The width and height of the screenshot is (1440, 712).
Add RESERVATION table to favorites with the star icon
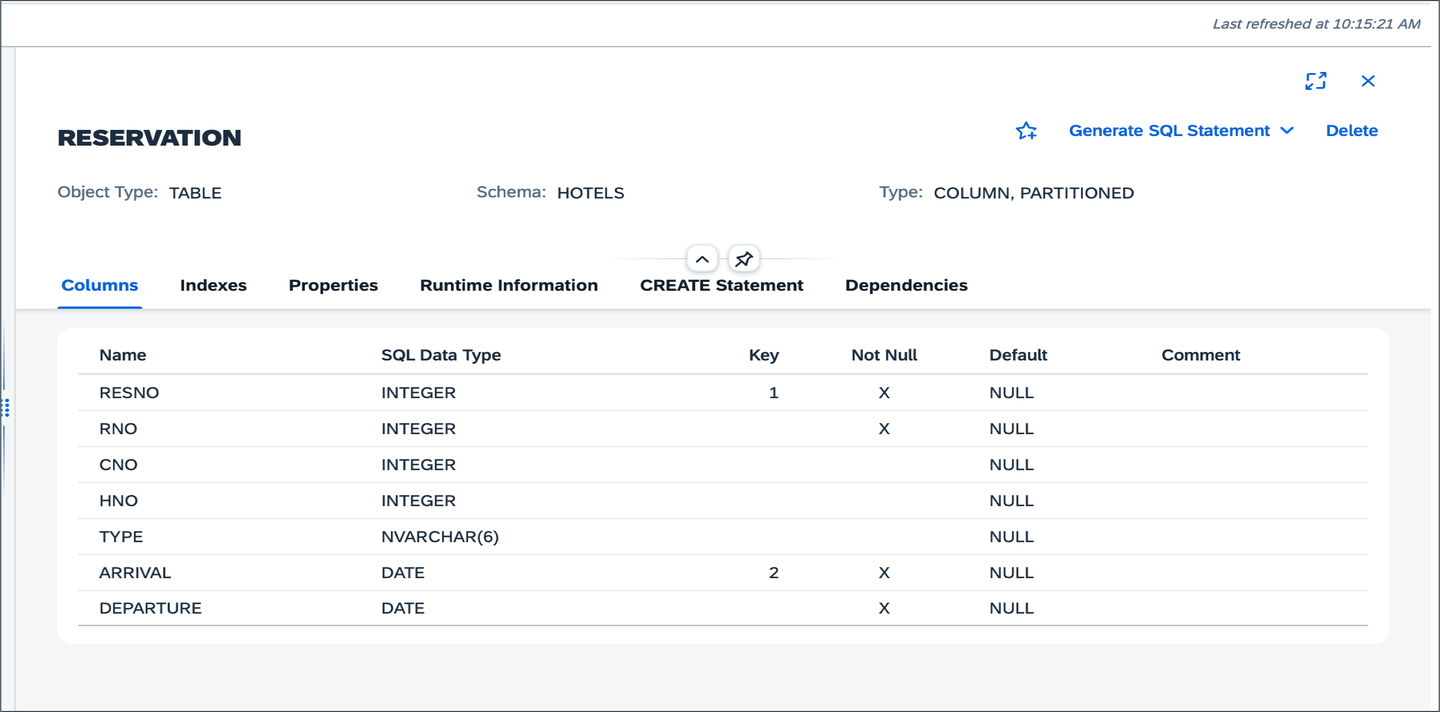click(1026, 131)
